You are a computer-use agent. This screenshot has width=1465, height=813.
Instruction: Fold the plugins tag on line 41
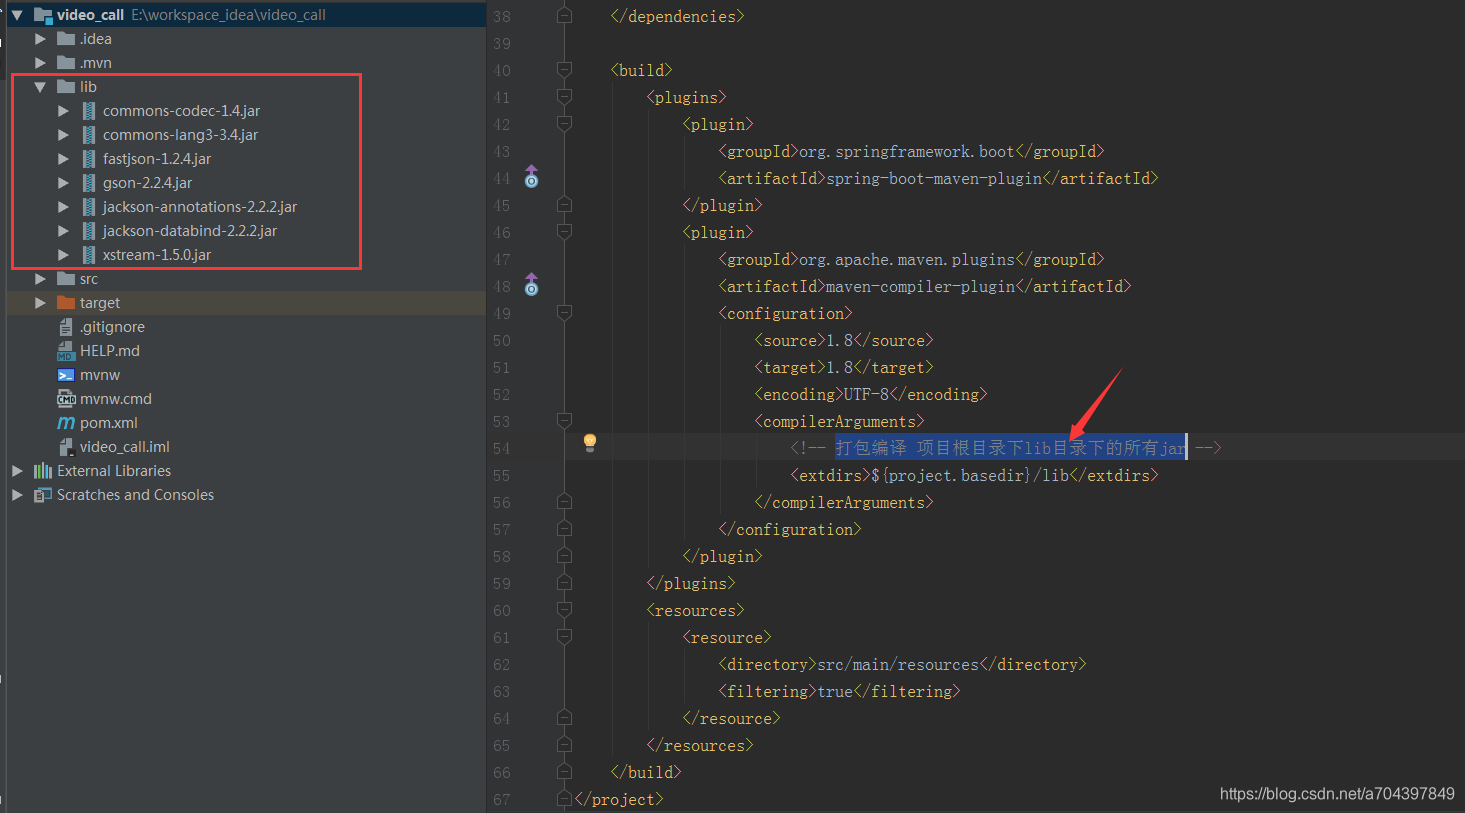tap(564, 97)
